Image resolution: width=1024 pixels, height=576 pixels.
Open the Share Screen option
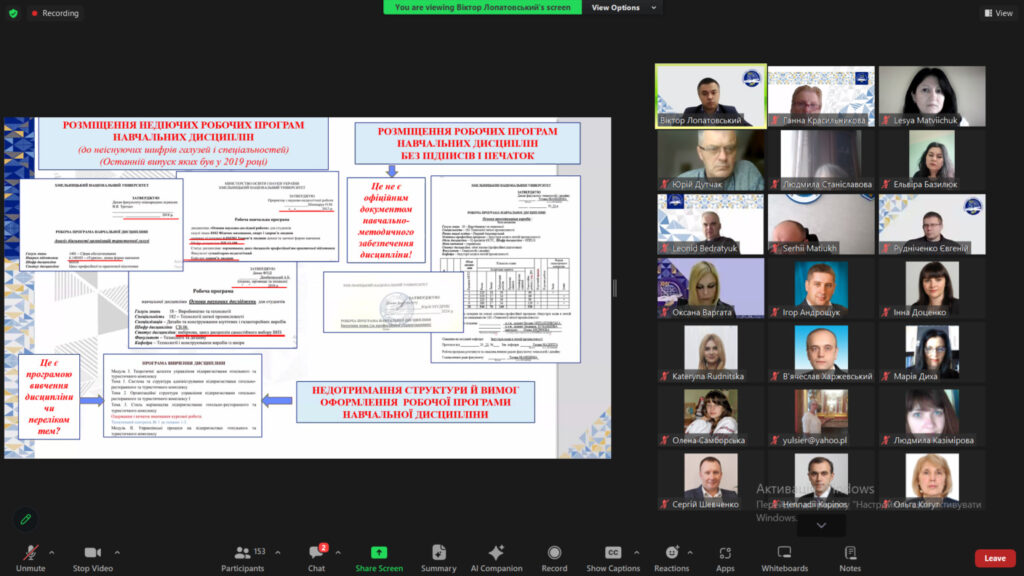(379, 557)
